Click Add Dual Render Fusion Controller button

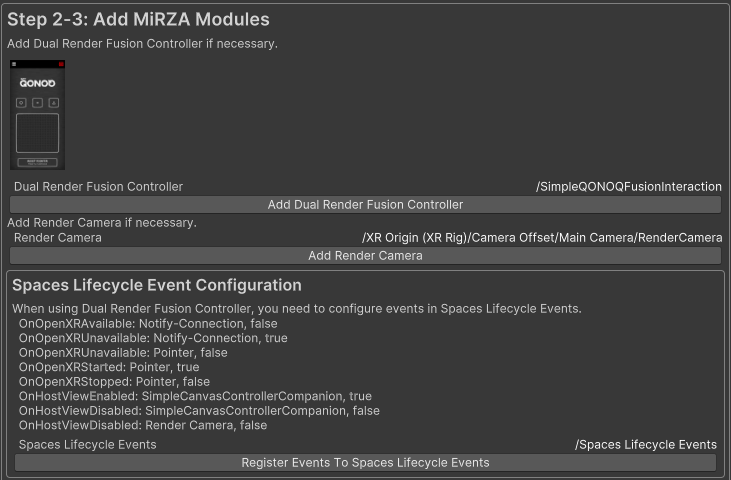click(x=366, y=205)
